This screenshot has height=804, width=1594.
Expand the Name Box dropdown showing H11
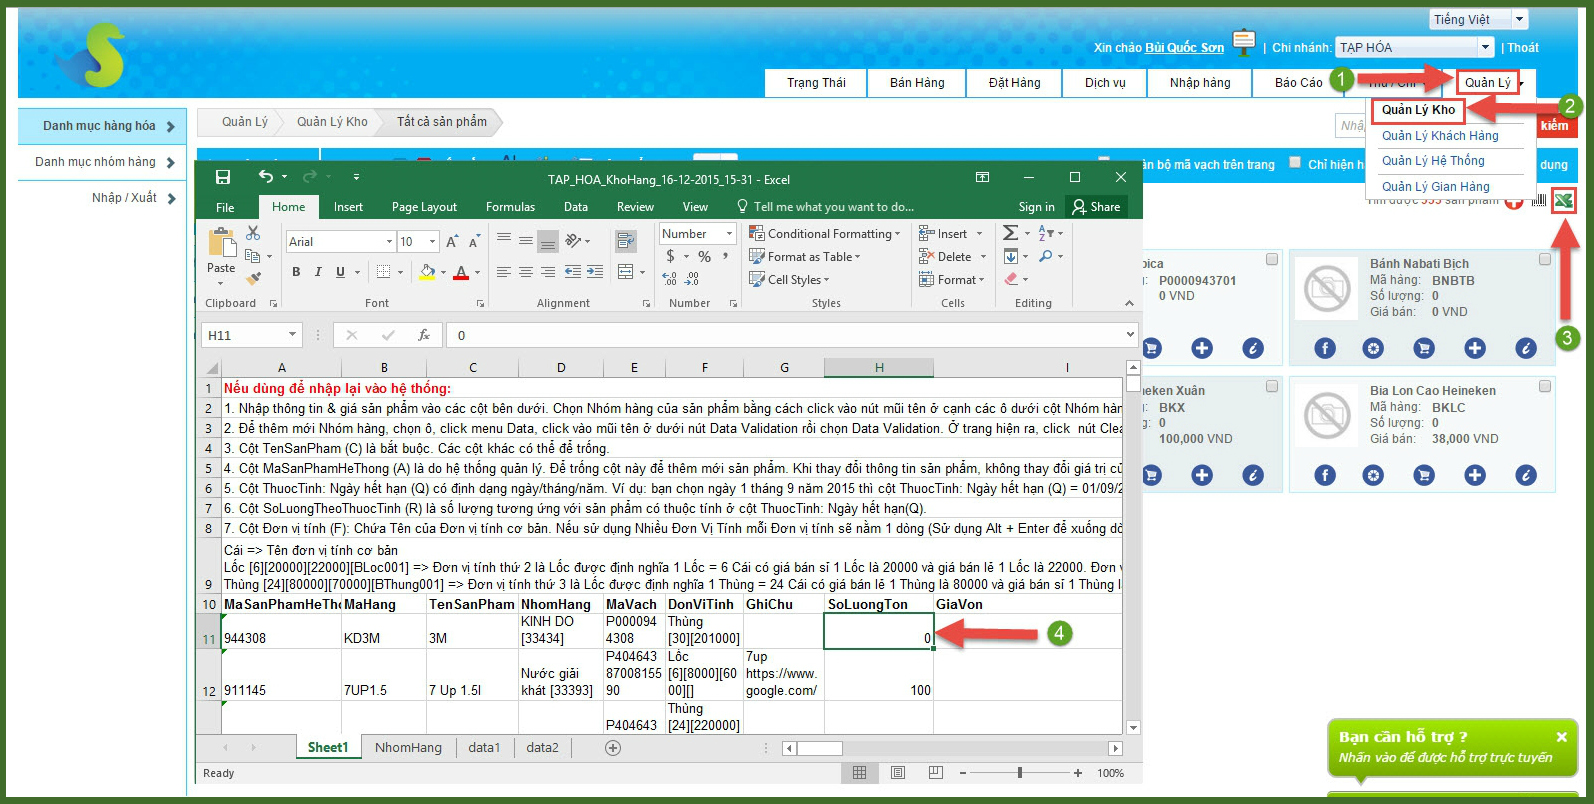[x=293, y=335]
